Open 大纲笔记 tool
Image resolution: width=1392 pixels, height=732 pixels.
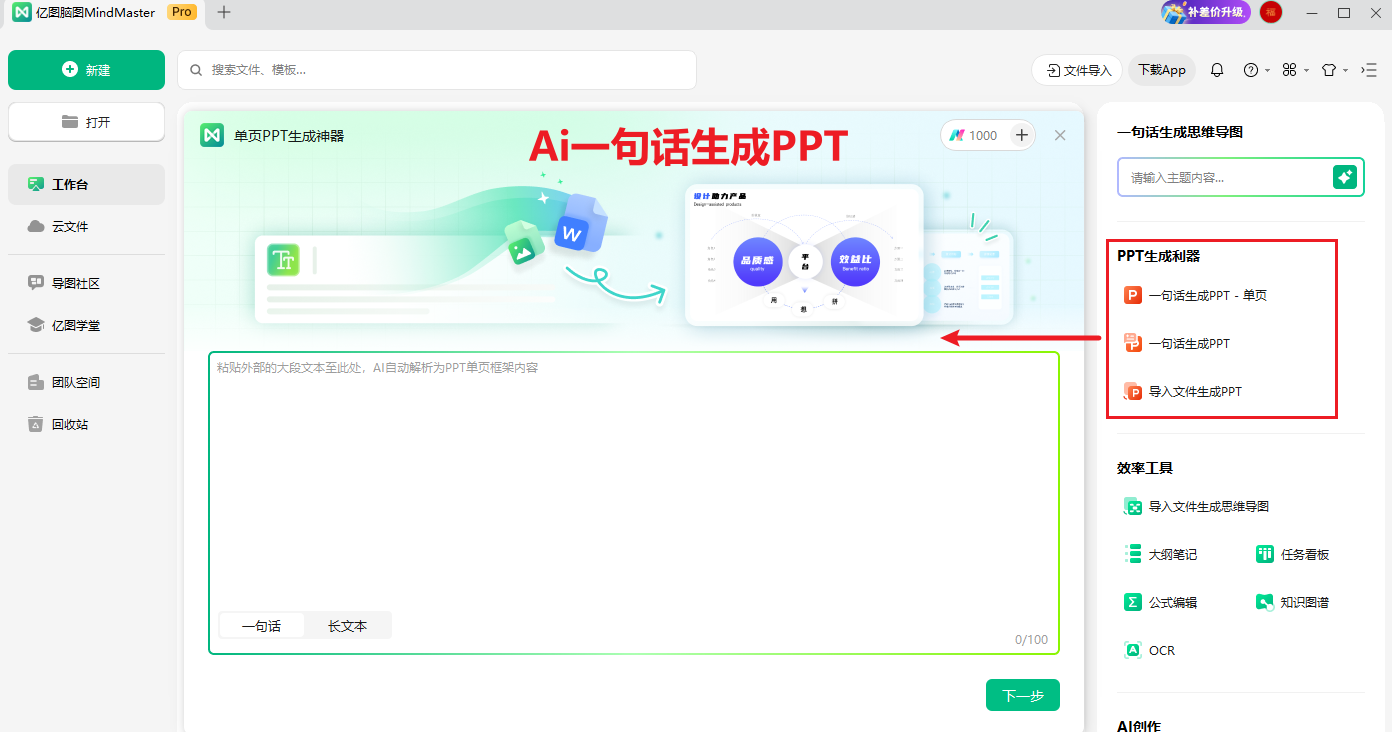pyautogui.click(x=1161, y=554)
